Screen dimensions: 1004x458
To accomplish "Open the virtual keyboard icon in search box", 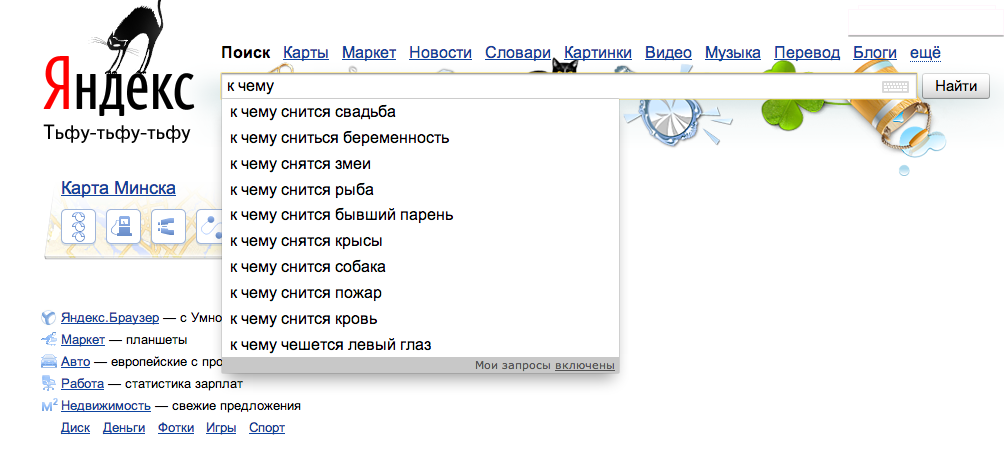I will [x=895, y=86].
